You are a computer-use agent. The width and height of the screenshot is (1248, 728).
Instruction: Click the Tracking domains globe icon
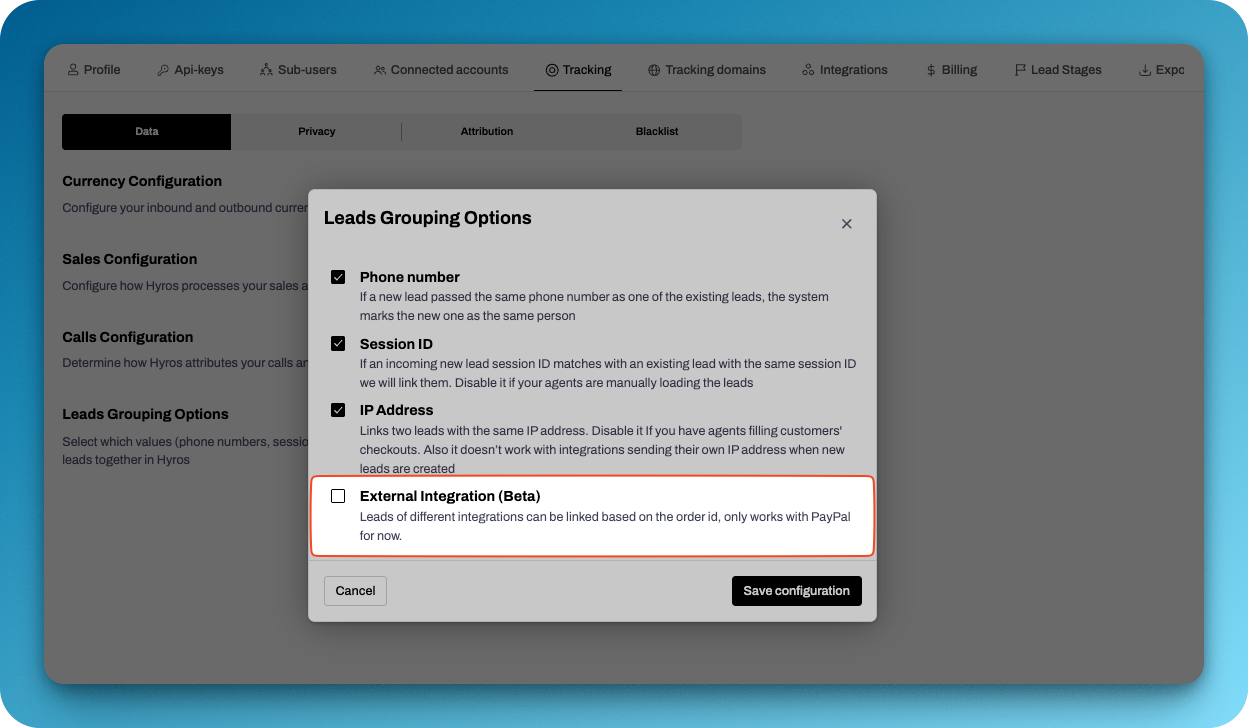pos(654,70)
